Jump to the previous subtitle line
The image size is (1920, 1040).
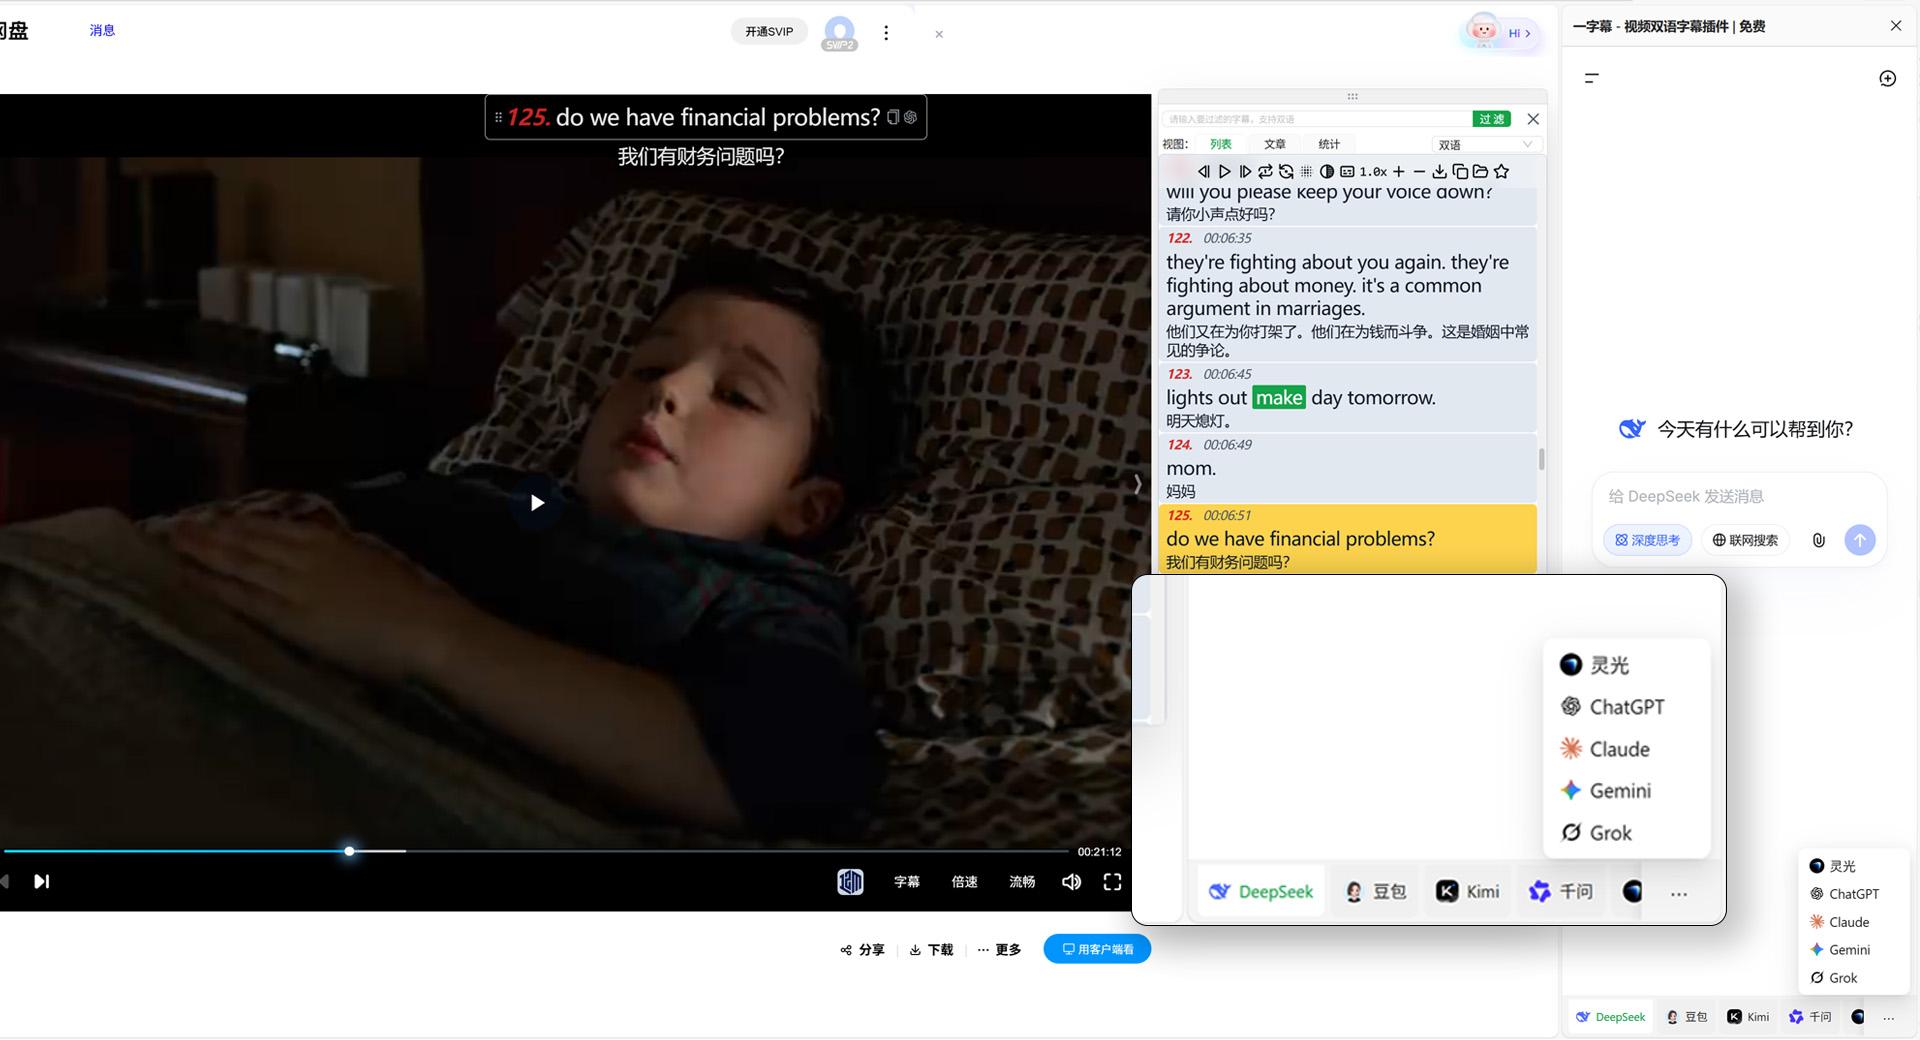pyautogui.click(x=1203, y=172)
